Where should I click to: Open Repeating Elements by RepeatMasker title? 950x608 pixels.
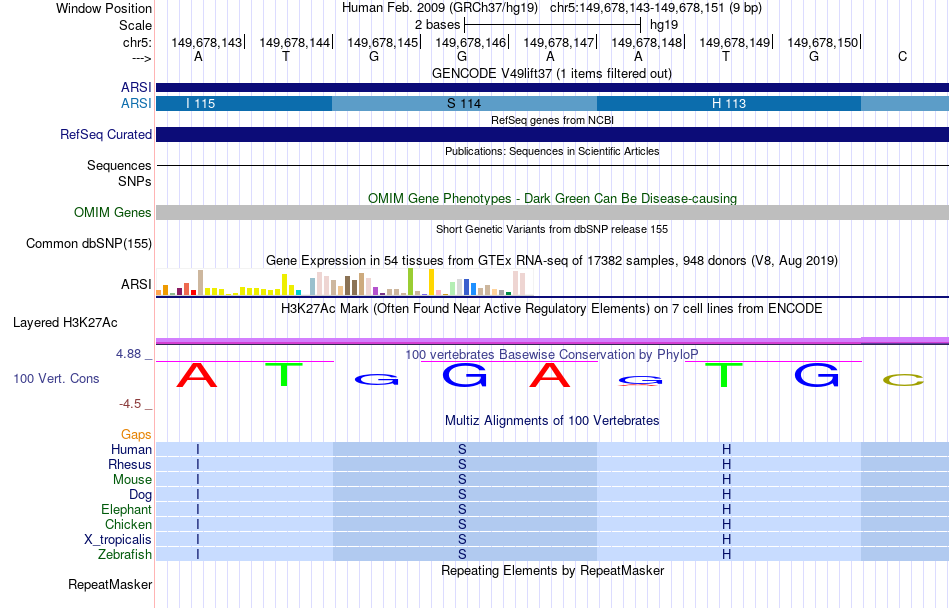(553, 570)
